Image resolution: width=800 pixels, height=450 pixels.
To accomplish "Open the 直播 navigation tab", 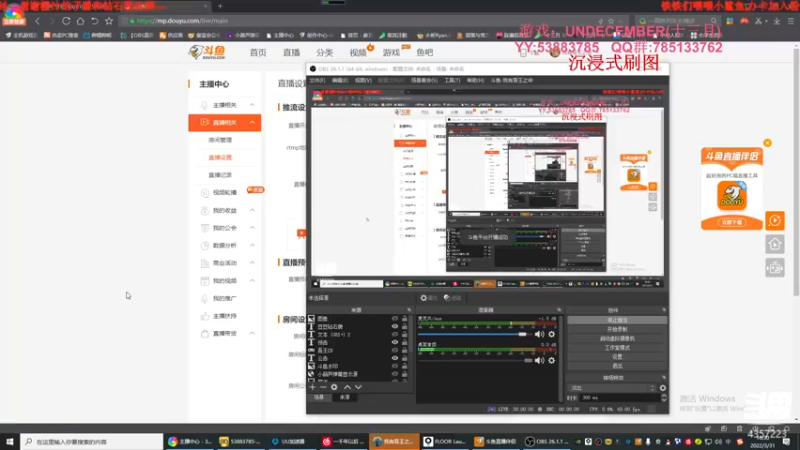I will point(291,53).
